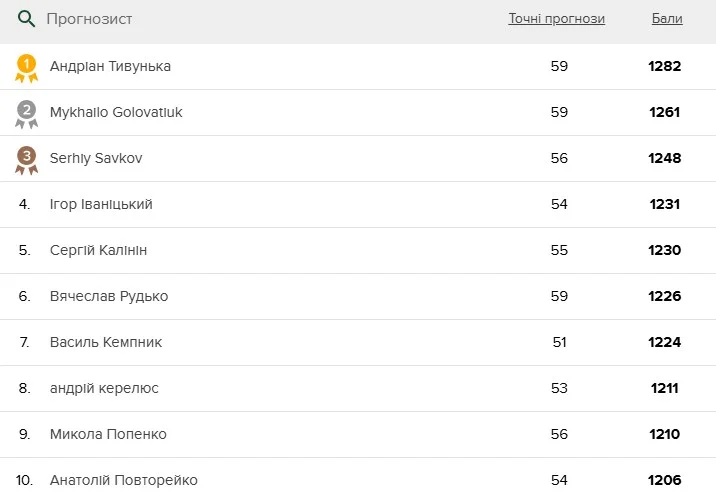The width and height of the screenshot is (716, 502).
Task: Sort by Бали column header
Action: [x=667, y=19]
